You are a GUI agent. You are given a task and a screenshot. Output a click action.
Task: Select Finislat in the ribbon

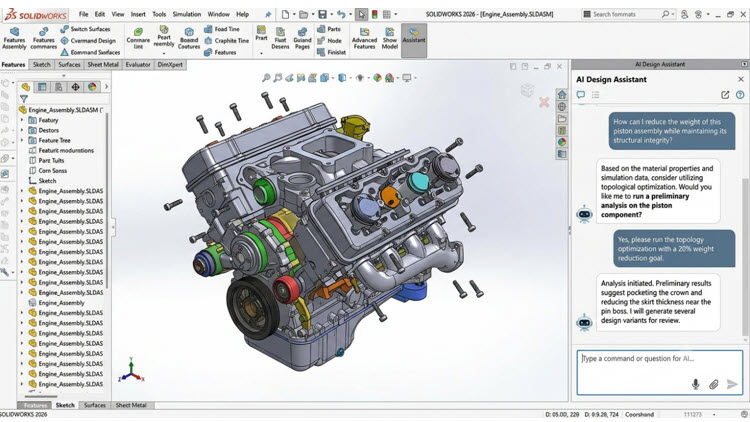(x=331, y=52)
